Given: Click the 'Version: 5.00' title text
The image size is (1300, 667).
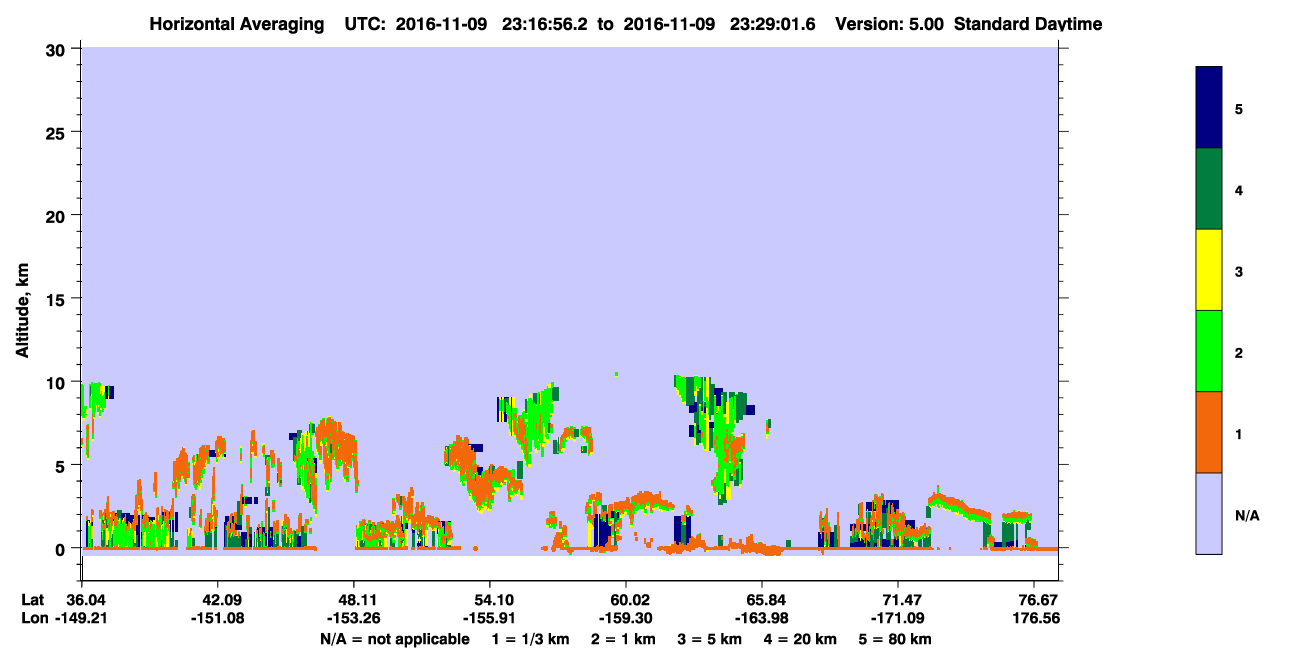Looking at the screenshot, I should click(891, 24).
